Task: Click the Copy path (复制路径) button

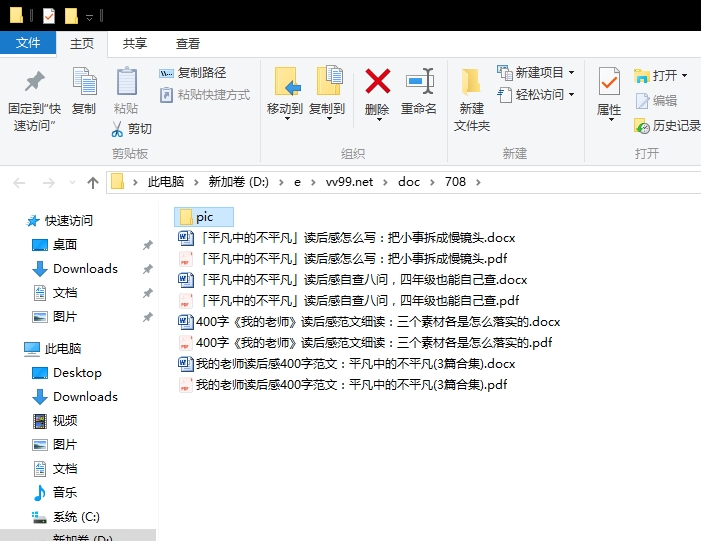Action: [x=193, y=72]
